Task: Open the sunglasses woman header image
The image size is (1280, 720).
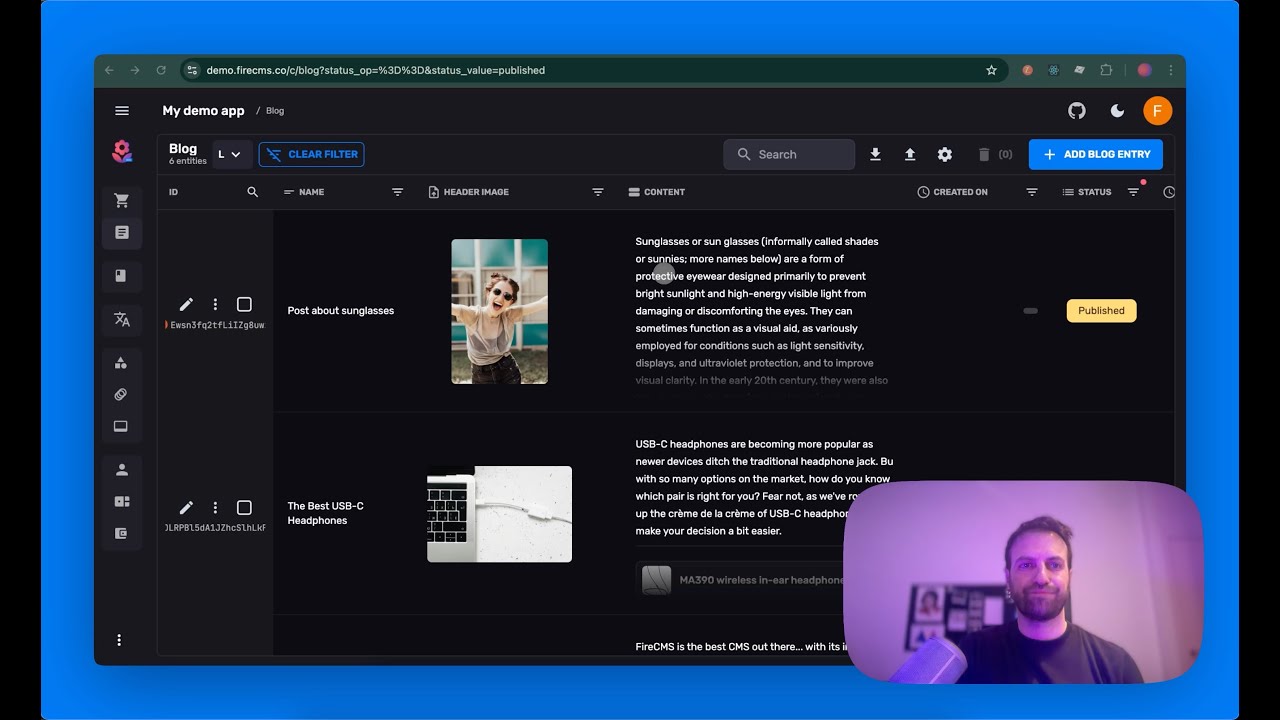Action: point(499,311)
